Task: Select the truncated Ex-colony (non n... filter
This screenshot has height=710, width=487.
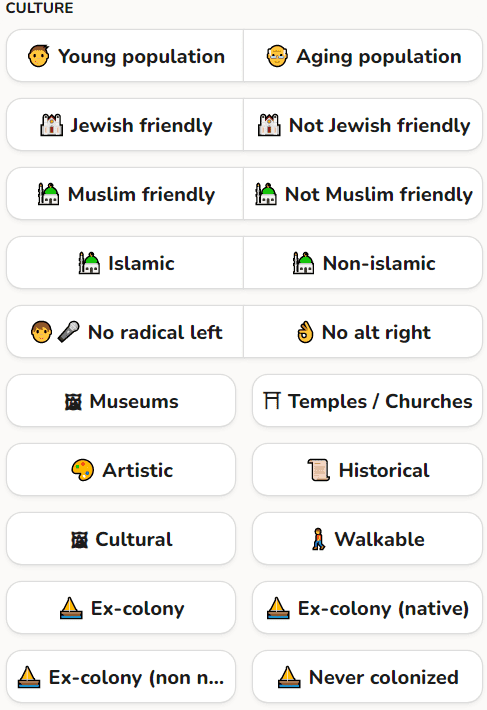Action: click(121, 677)
